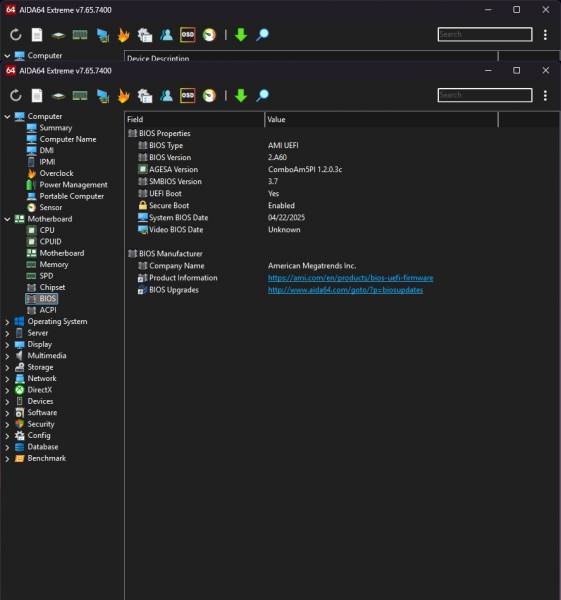Open the aida64.com BIOS updates link
The height and width of the screenshot is (600, 561).
[x=346, y=290]
